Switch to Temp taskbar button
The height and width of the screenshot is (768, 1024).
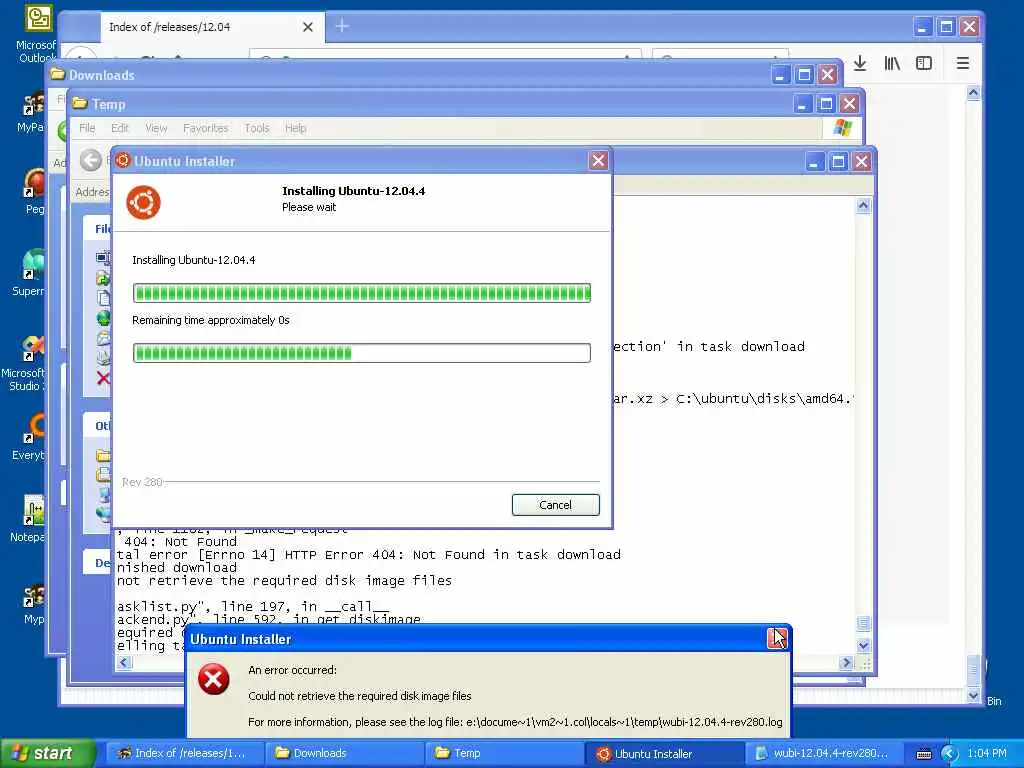point(505,753)
